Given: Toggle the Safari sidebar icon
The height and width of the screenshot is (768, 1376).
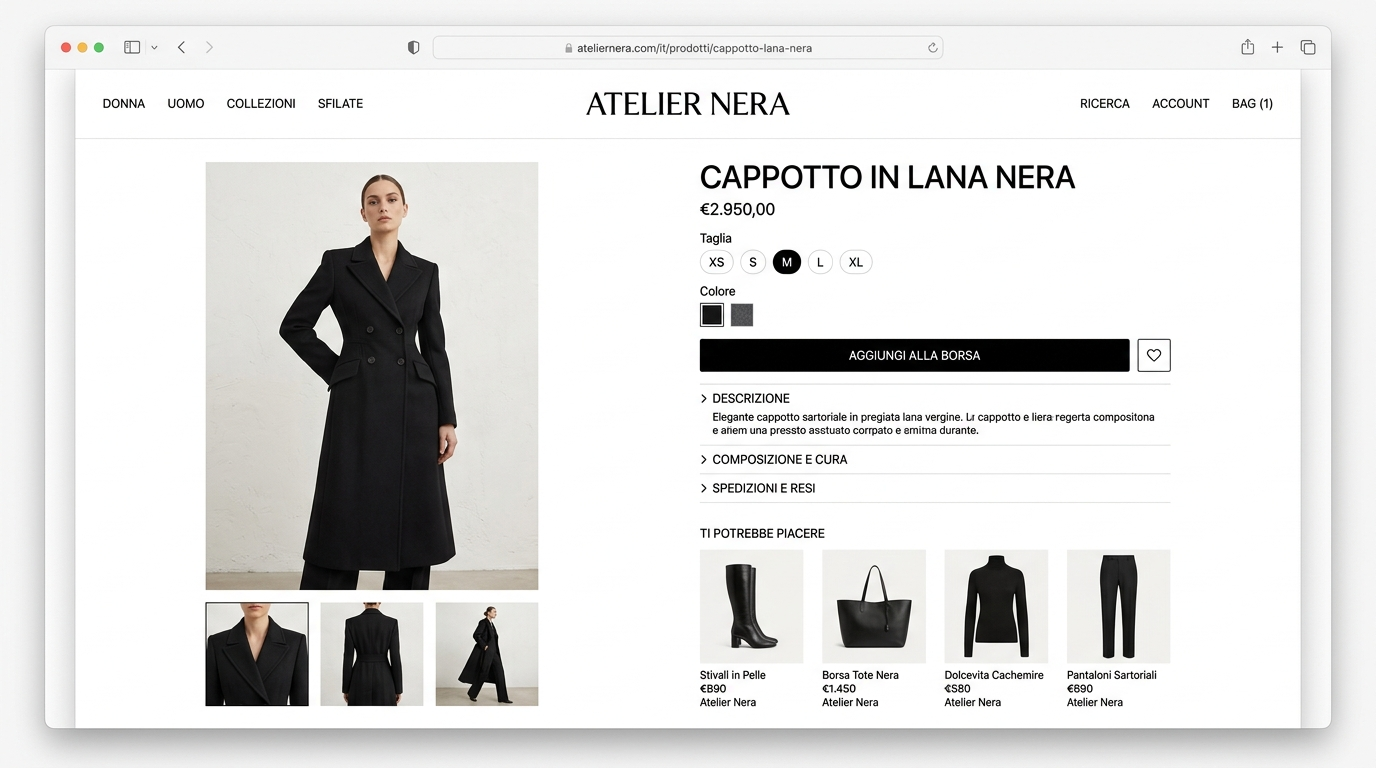Looking at the screenshot, I should tap(132, 47).
